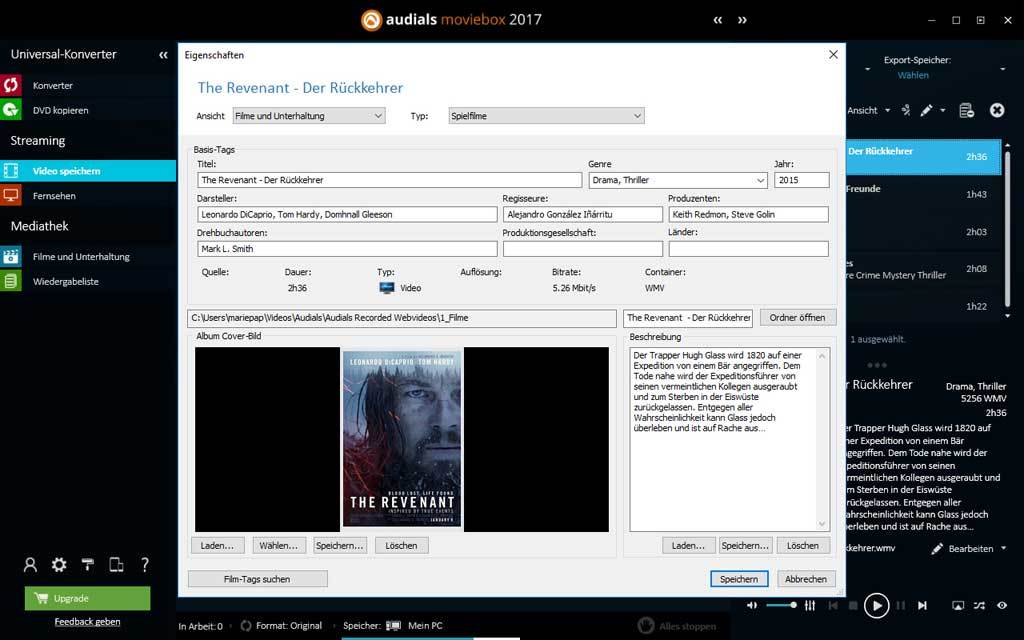
Task: Open the Feedback geben link
Action: click(x=88, y=622)
